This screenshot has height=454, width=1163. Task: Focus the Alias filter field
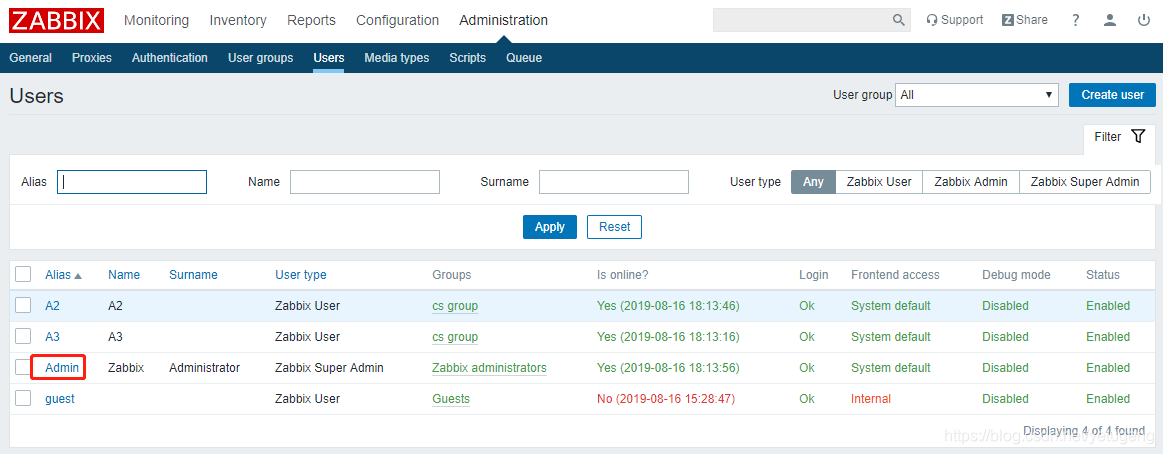coord(132,182)
